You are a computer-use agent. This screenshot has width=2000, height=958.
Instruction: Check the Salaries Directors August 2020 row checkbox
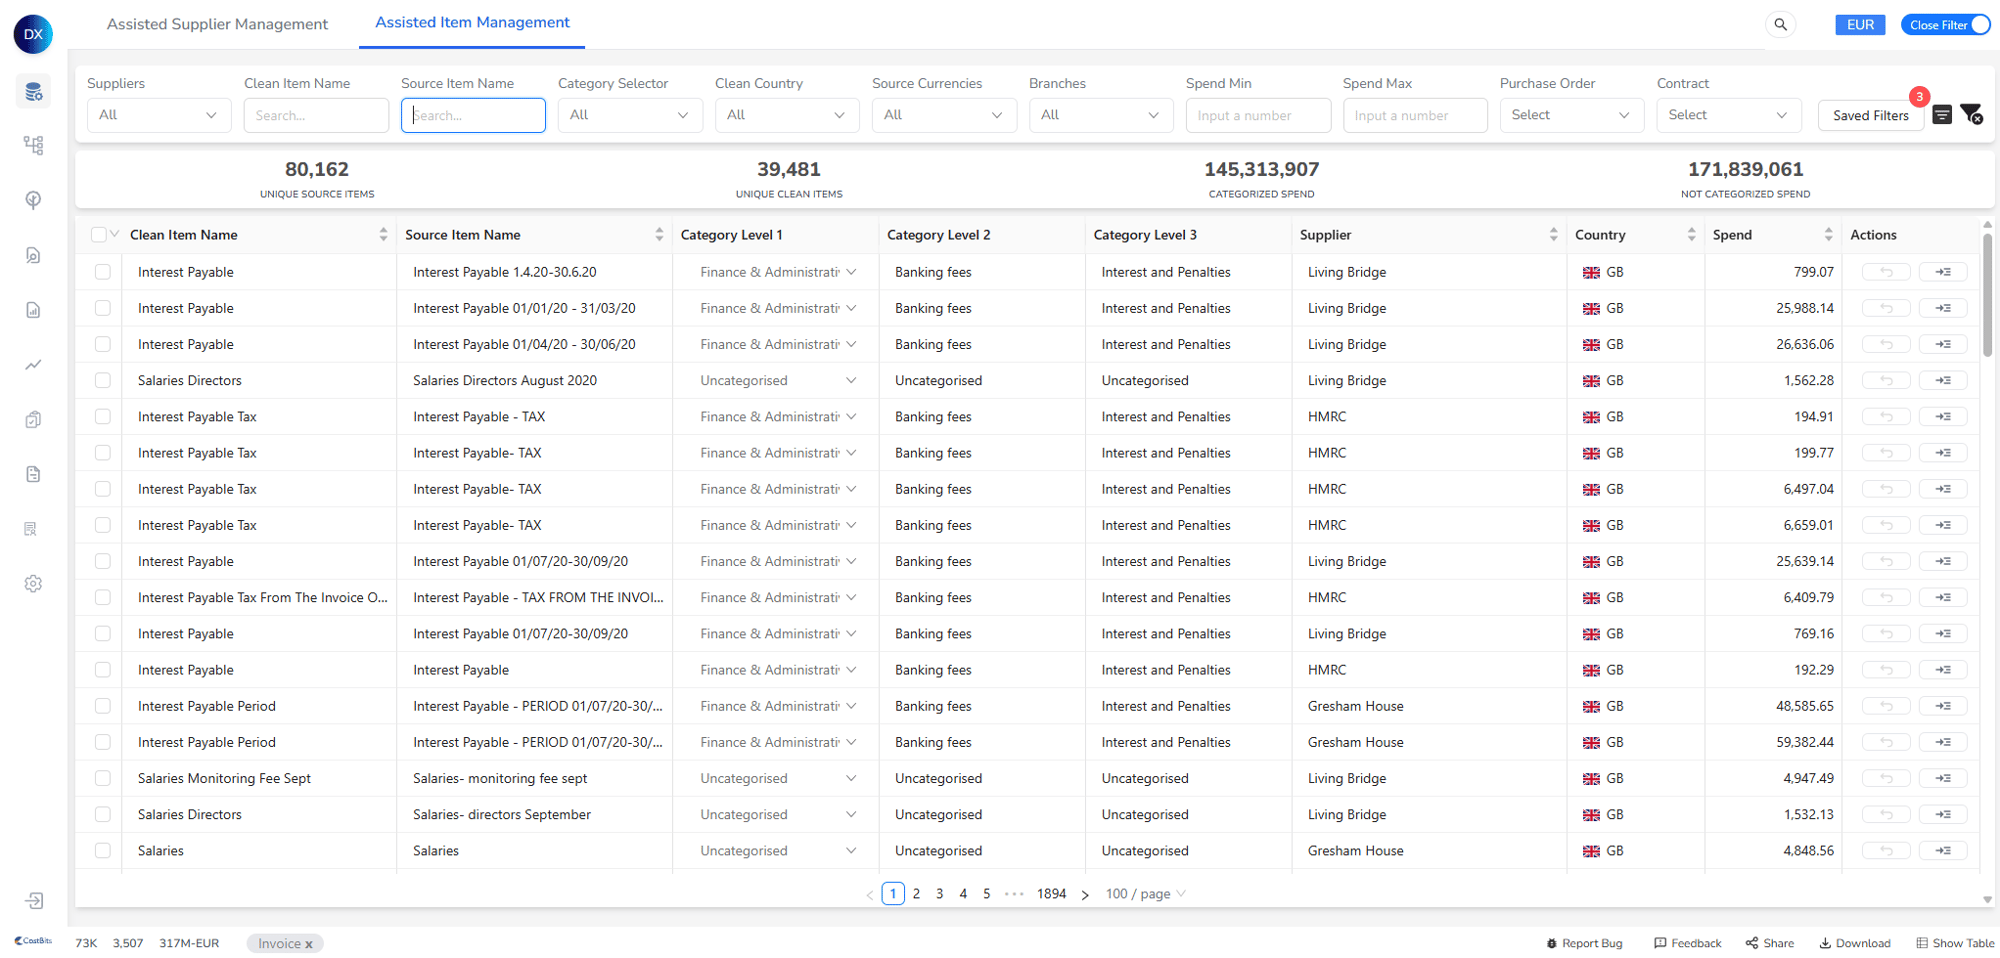103,381
